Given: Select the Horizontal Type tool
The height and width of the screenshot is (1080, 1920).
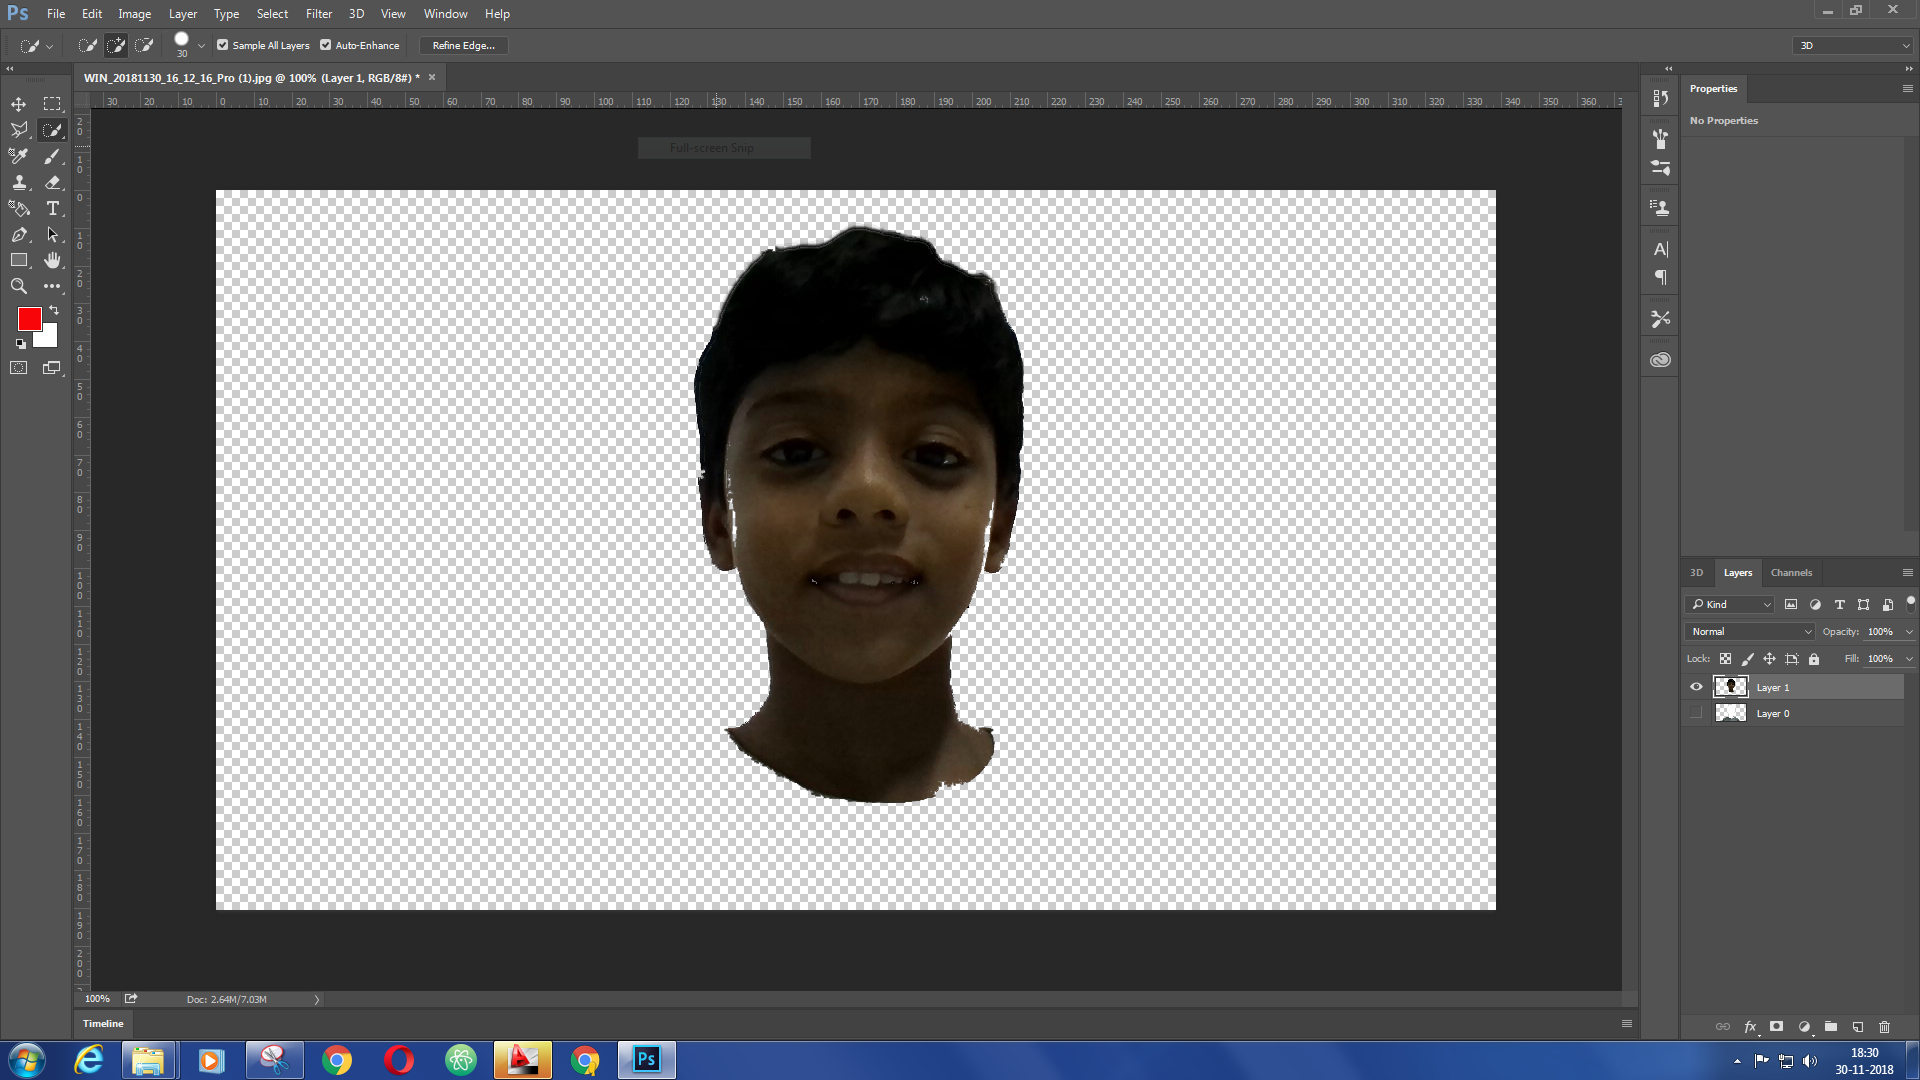Looking at the screenshot, I should pos(52,208).
